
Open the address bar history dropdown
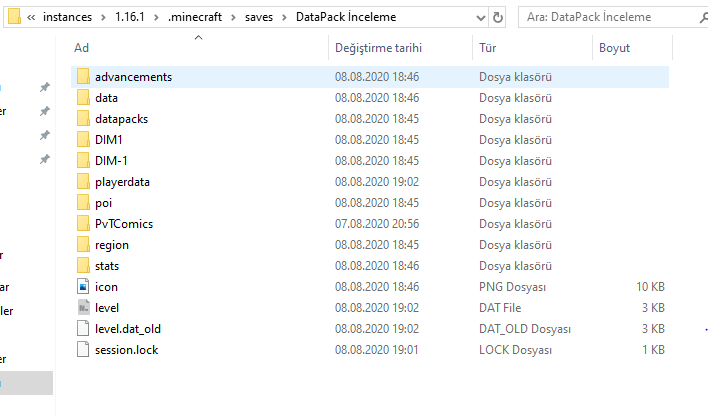(480, 18)
